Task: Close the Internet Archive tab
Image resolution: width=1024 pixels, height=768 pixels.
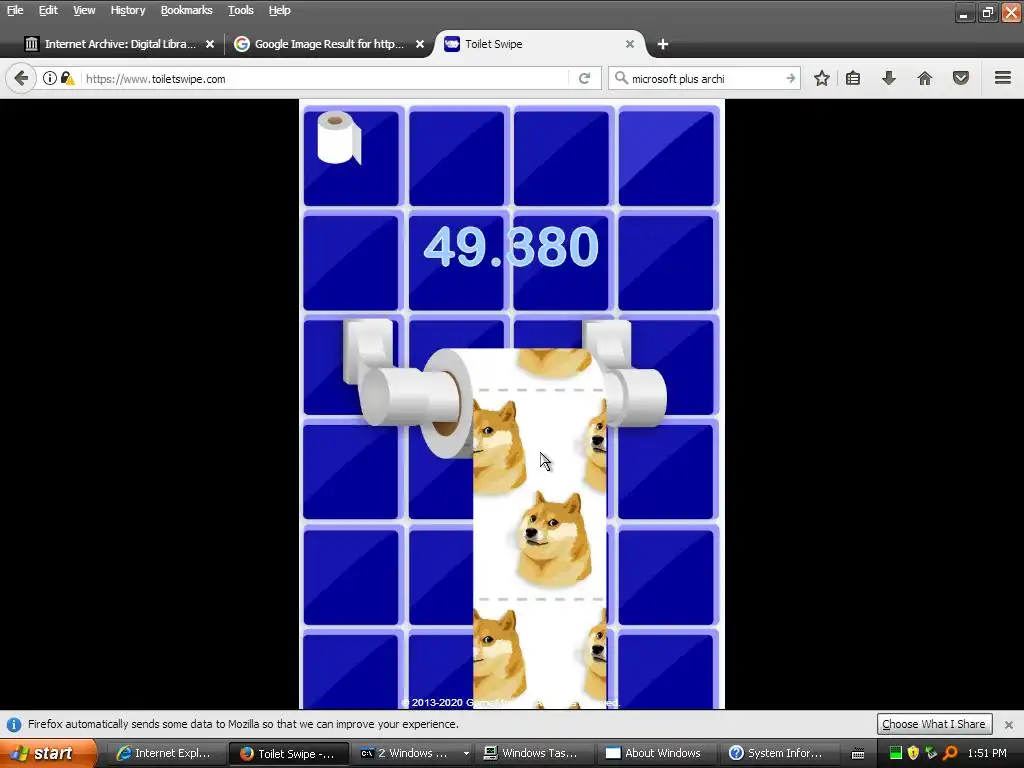Action: coord(210,44)
